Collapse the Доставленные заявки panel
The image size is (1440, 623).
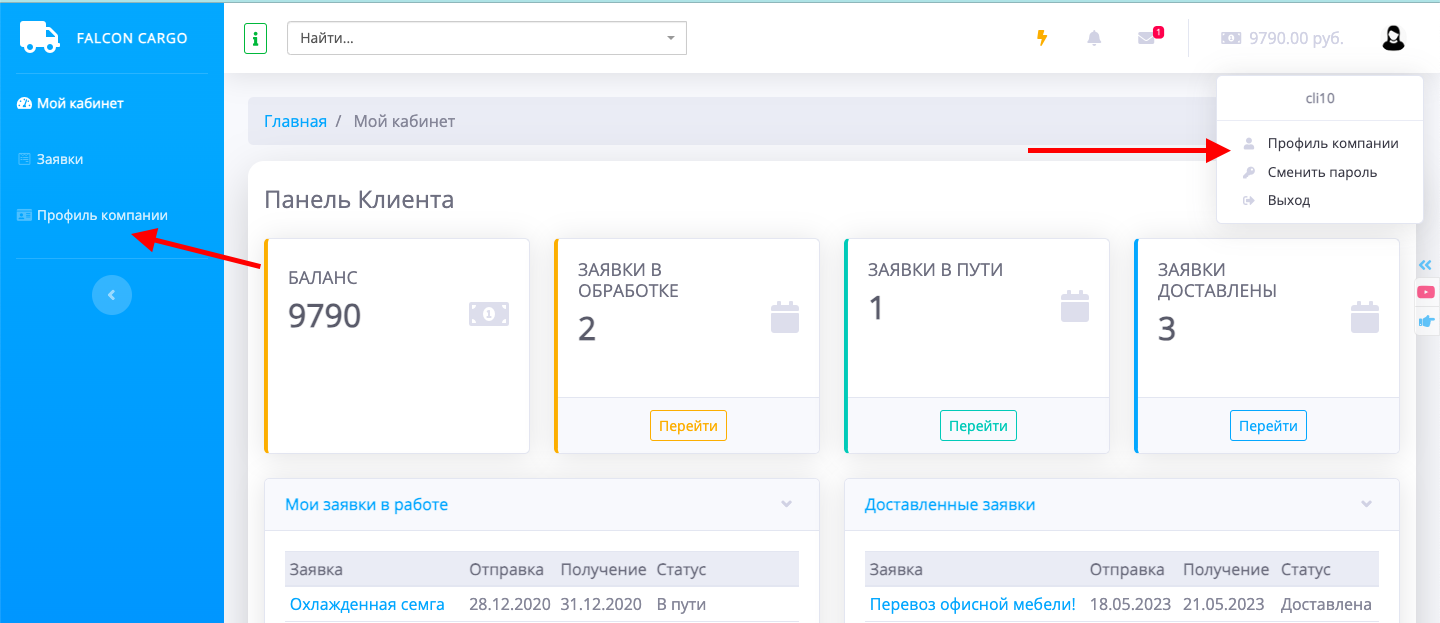pyautogui.click(x=1366, y=504)
